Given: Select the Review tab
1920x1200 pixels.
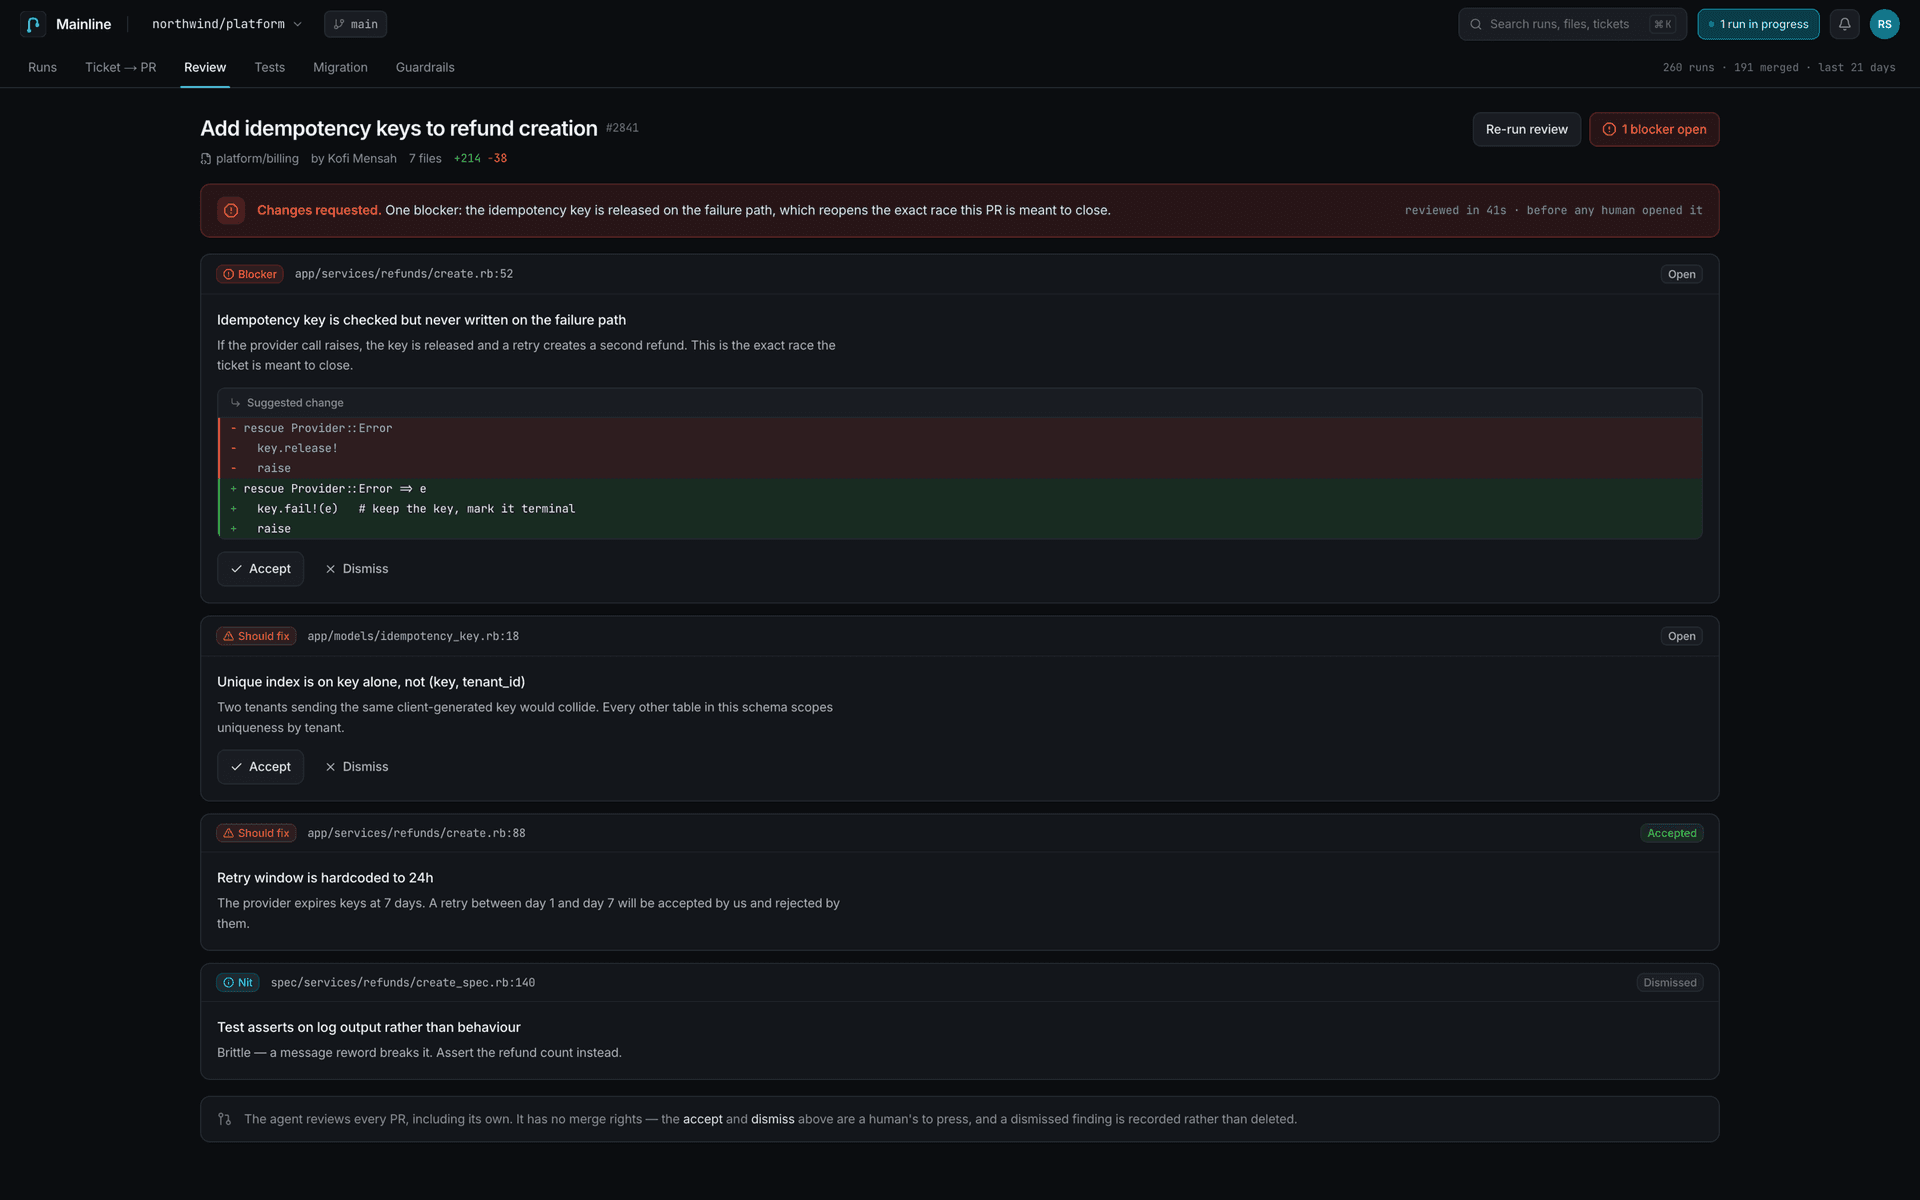Looking at the screenshot, I should [x=205, y=67].
